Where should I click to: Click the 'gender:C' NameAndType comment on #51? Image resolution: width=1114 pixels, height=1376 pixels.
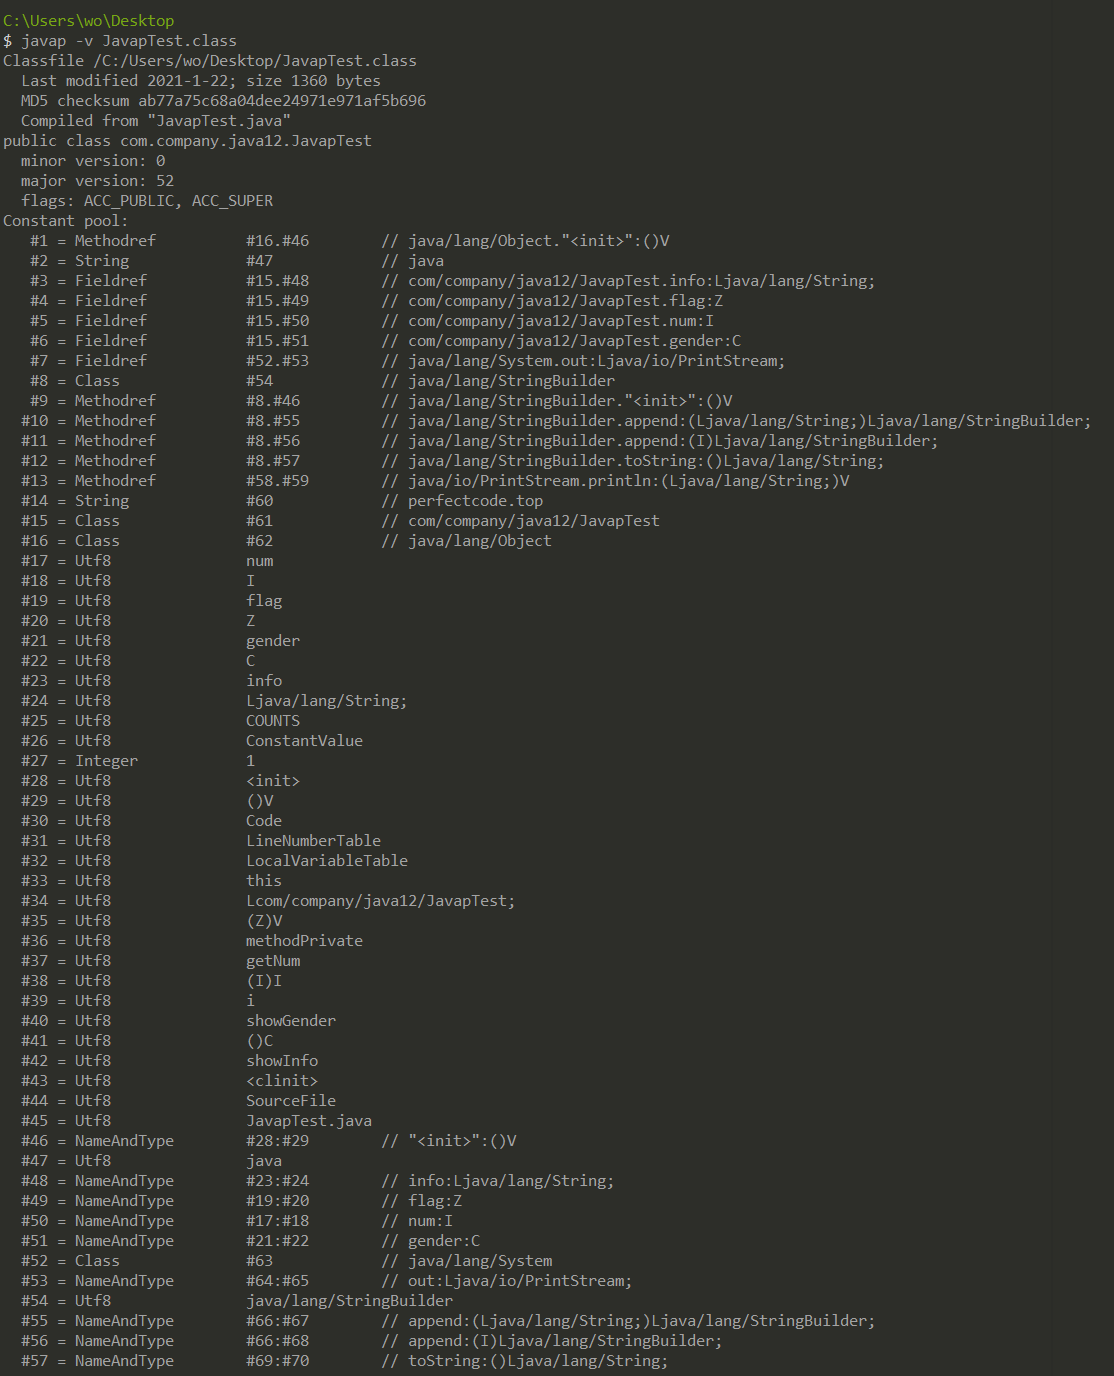(443, 1241)
